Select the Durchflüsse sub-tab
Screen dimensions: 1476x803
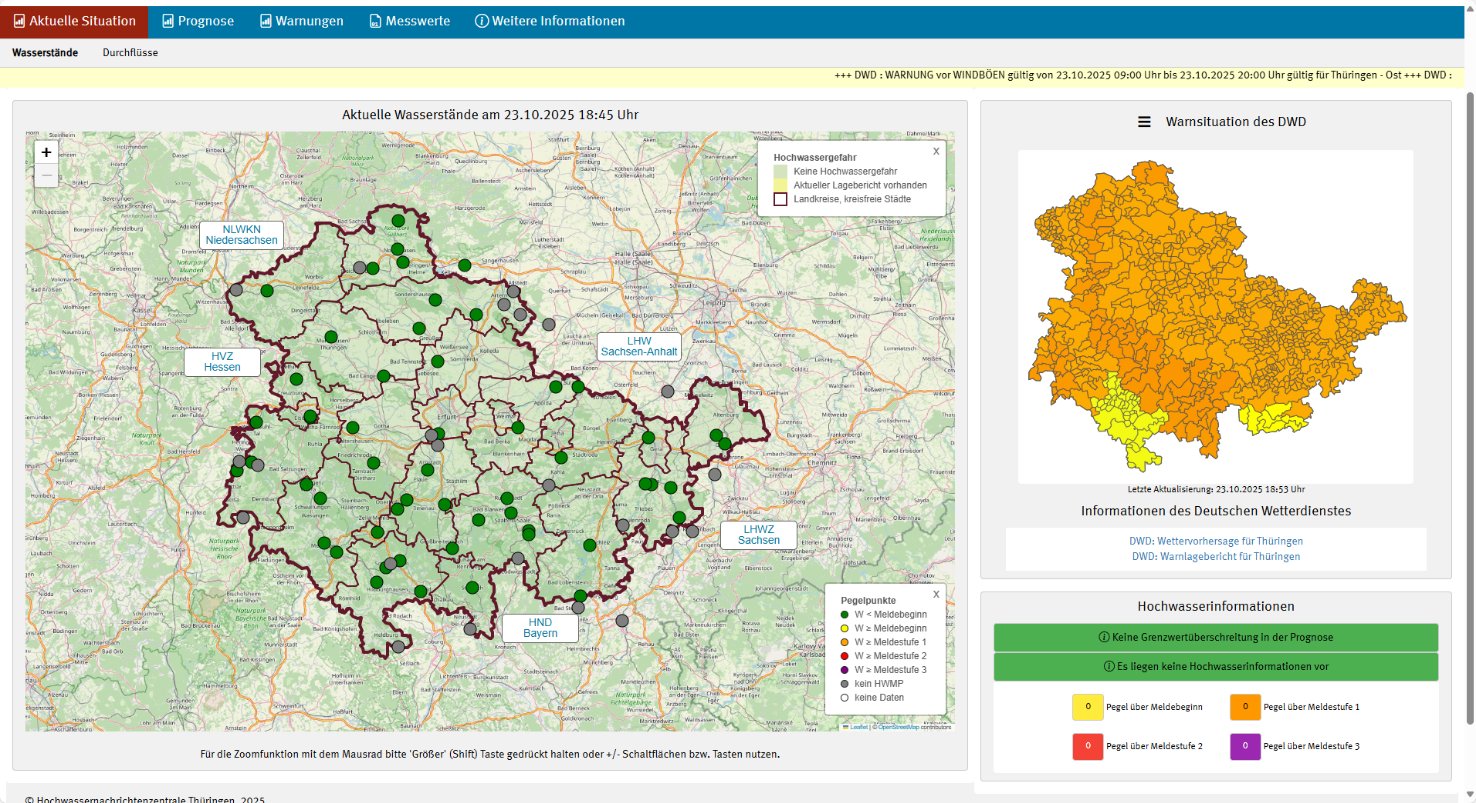(x=130, y=52)
